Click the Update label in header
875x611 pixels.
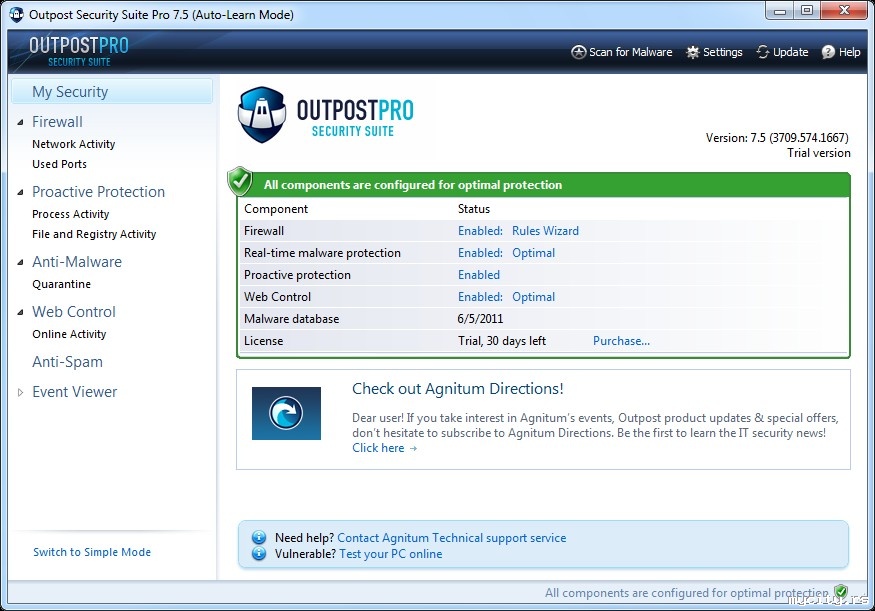[x=791, y=52]
